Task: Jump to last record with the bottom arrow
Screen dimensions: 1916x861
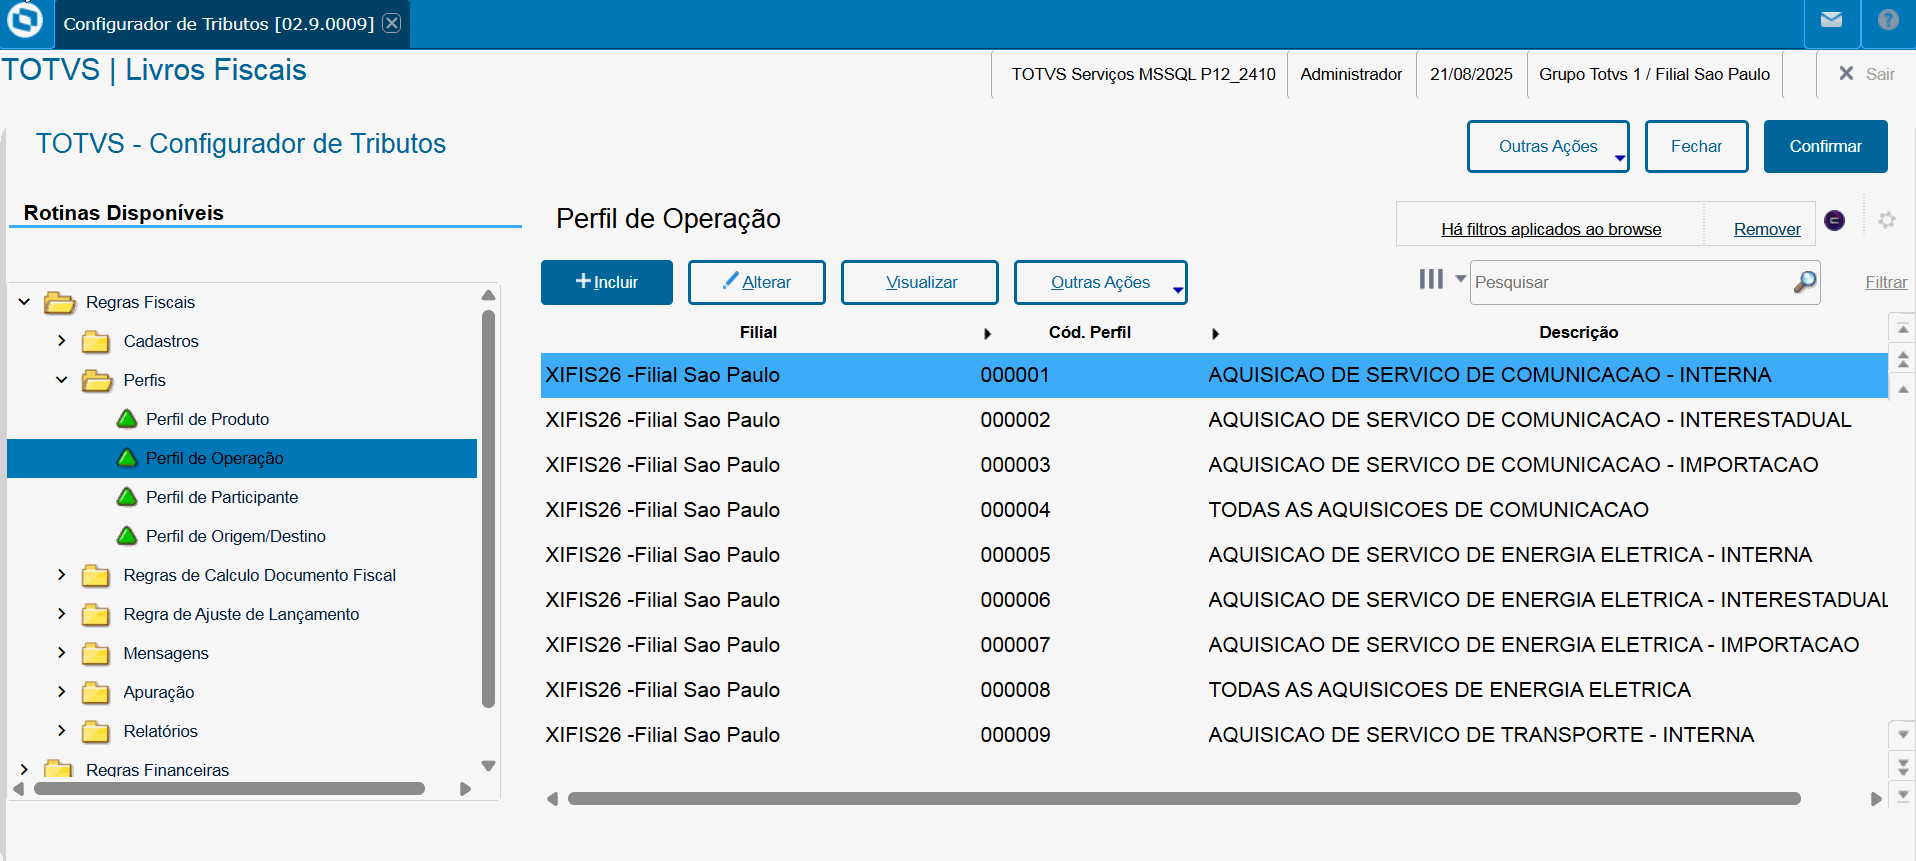Action: [1903, 795]
